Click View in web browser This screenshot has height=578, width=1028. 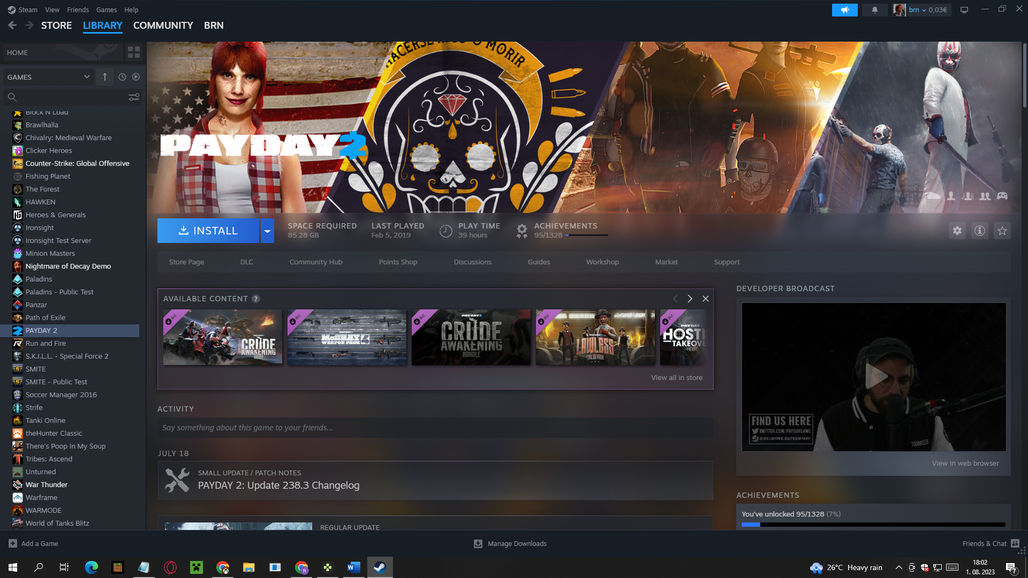[x=966, y=463]
